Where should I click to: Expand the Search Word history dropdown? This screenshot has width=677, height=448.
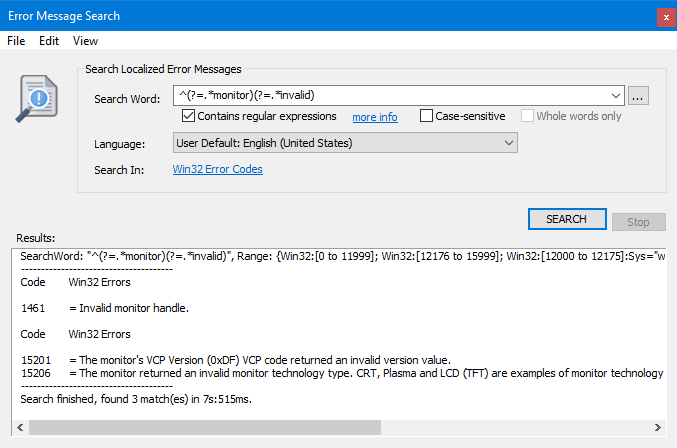pyautogui.click(x=616, y=96)
